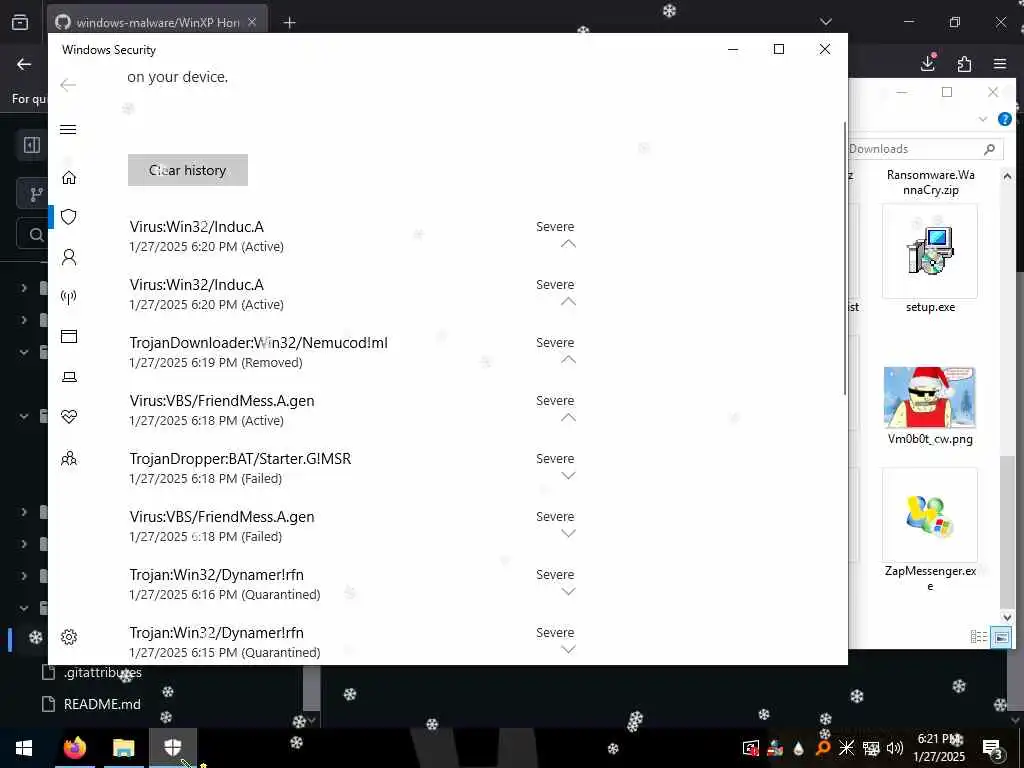Viewport: 1024px width, 768px height.
Task: Open Firefox downloads panel icon
Action: 928,63
